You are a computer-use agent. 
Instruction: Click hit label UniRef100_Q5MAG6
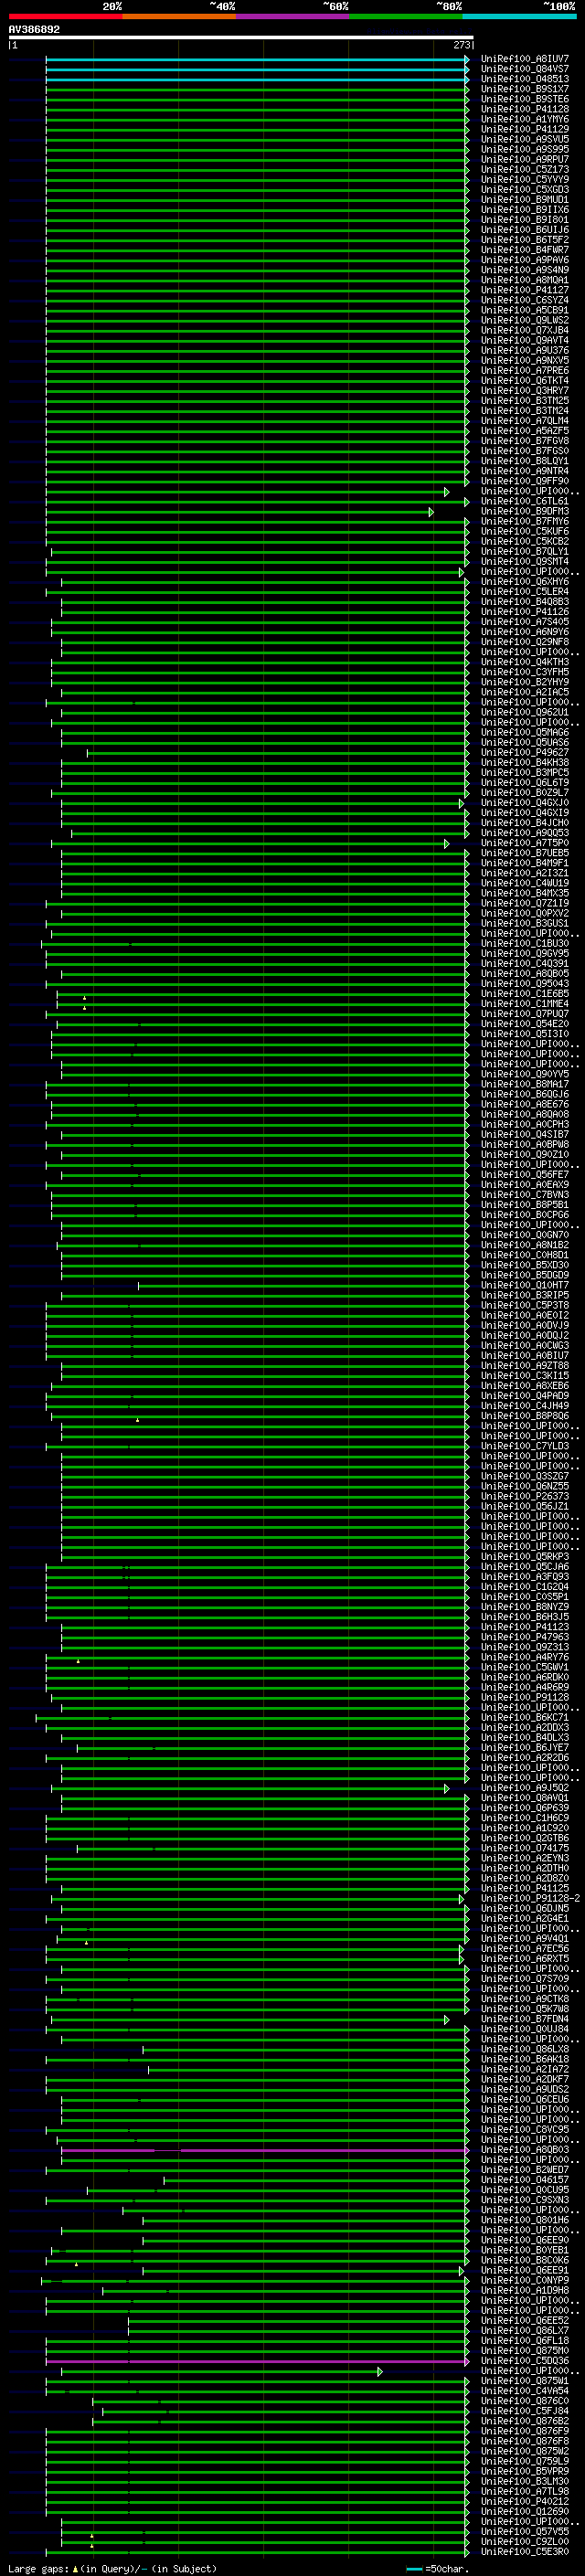[524, 733]
